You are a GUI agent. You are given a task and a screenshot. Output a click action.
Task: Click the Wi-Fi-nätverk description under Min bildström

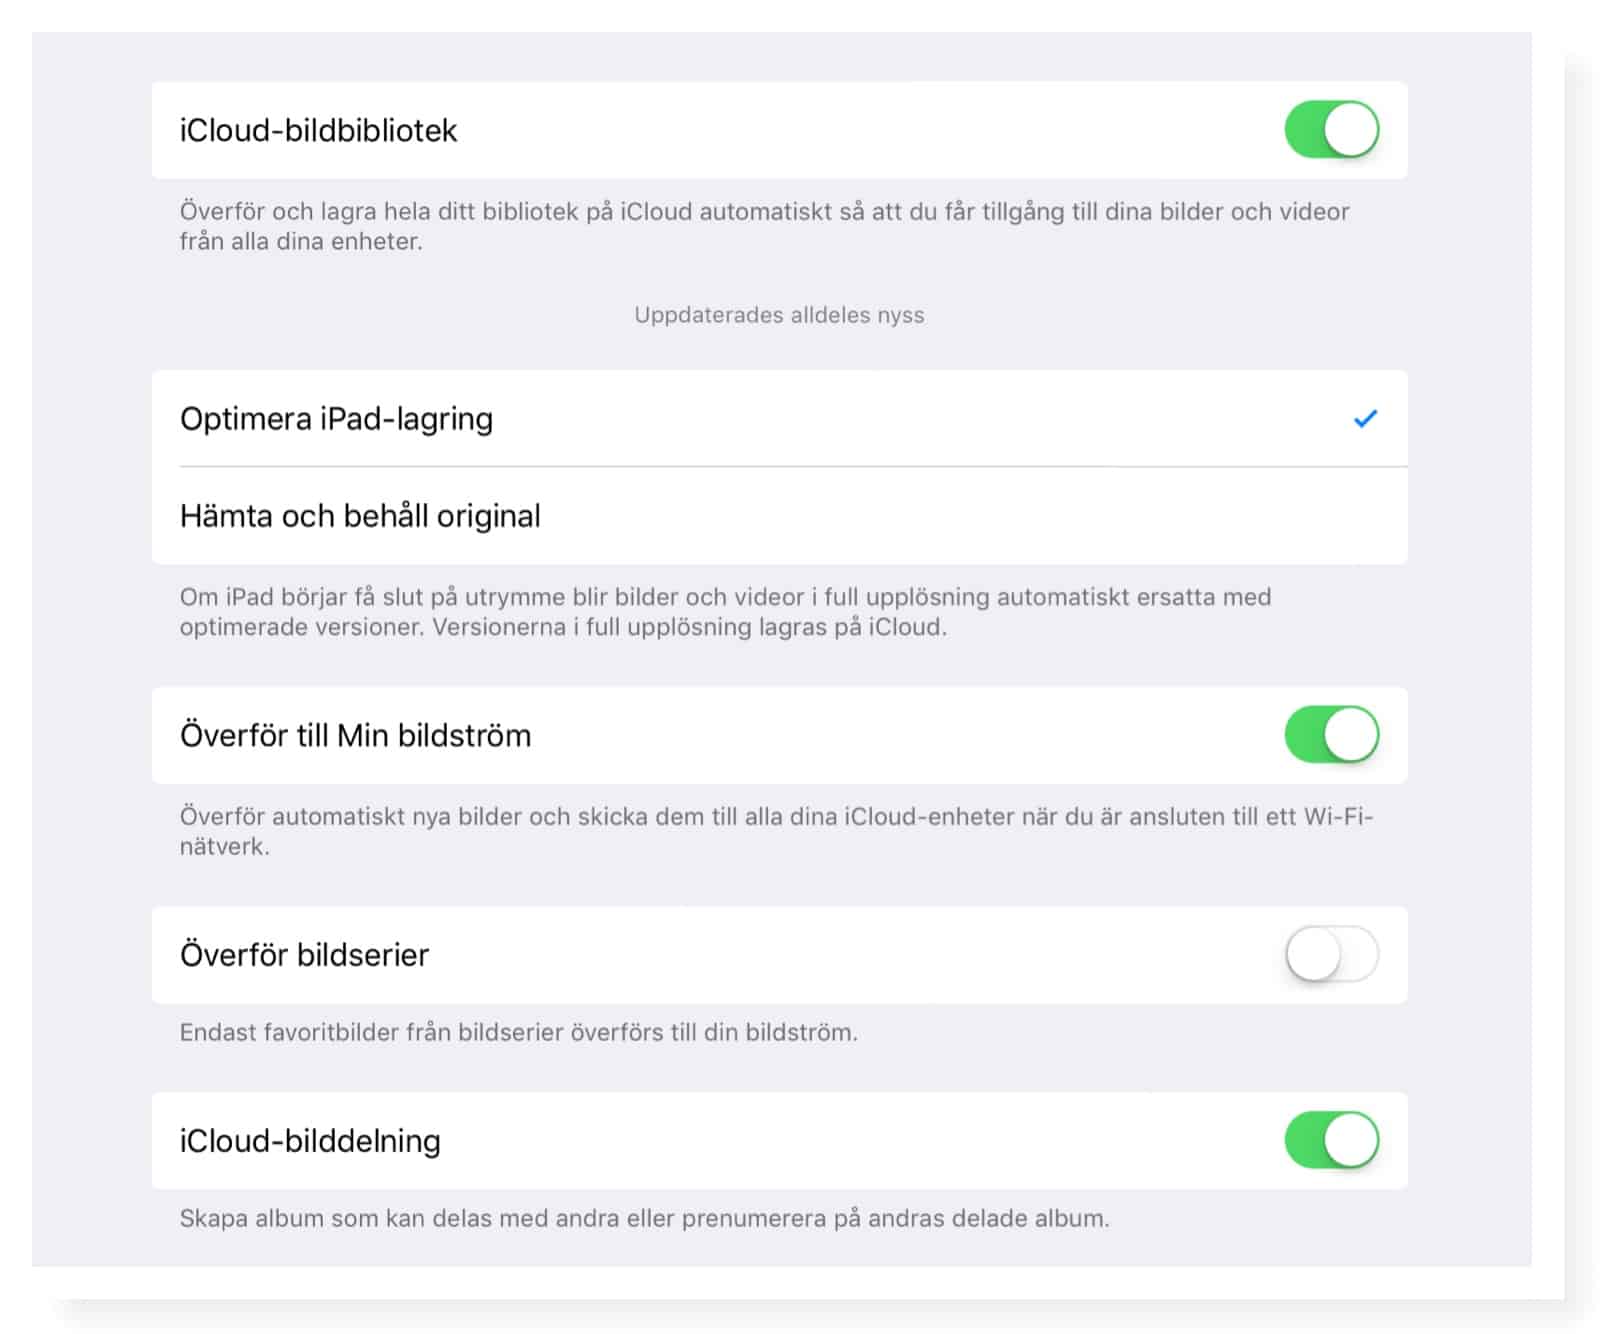click(775, 831)
